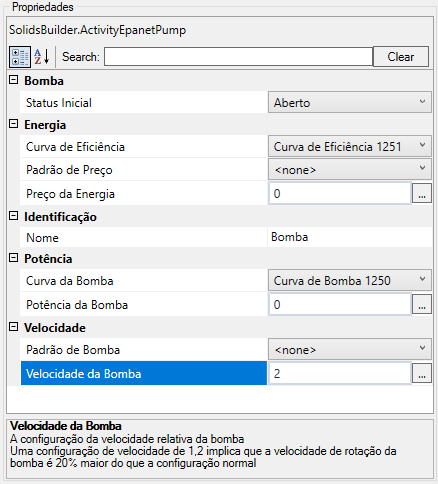Viewport: 438px width, 484px height.
Task: Open the Curva de Eficiência dropdown
Action: click(x=350, y=147)
